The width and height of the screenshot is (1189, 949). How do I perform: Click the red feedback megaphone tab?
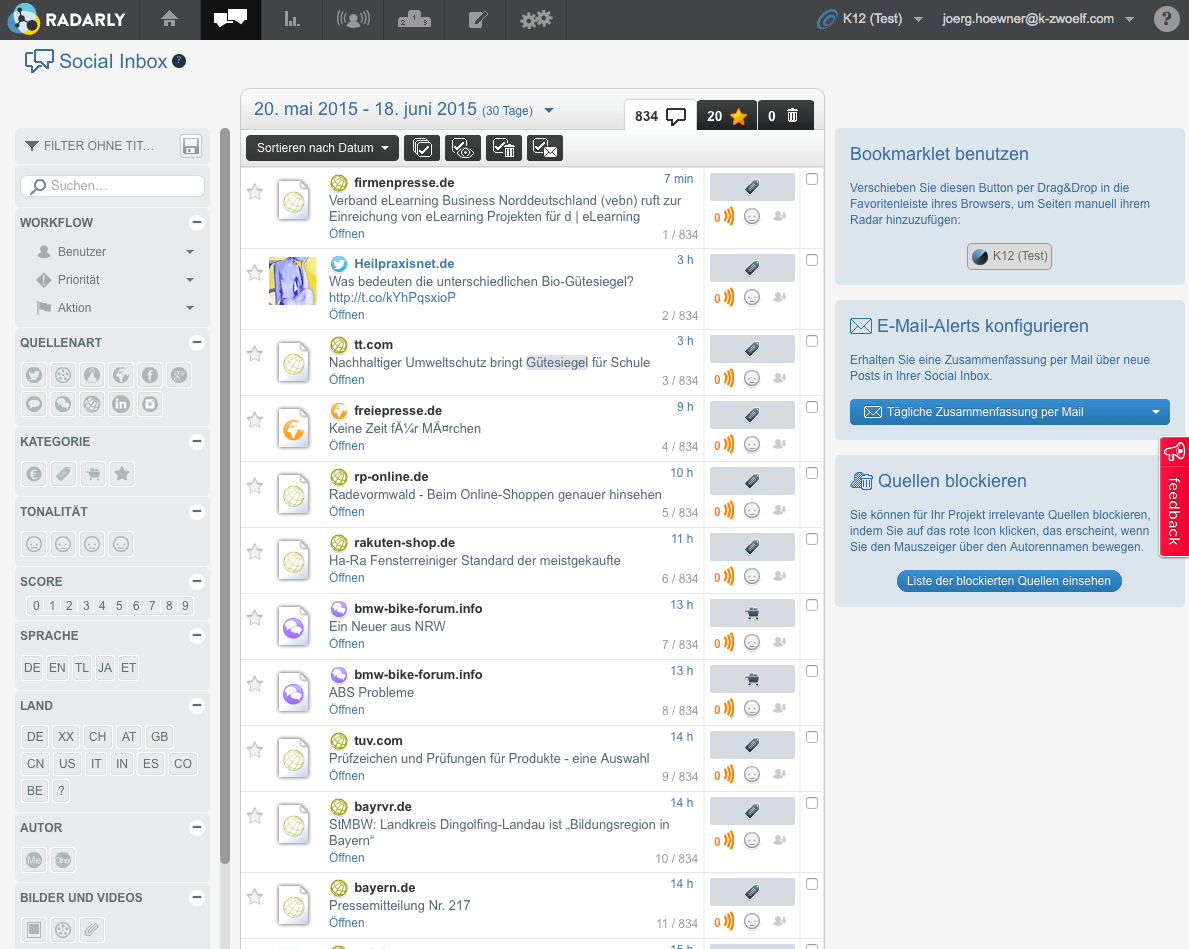click(1174, 497)
